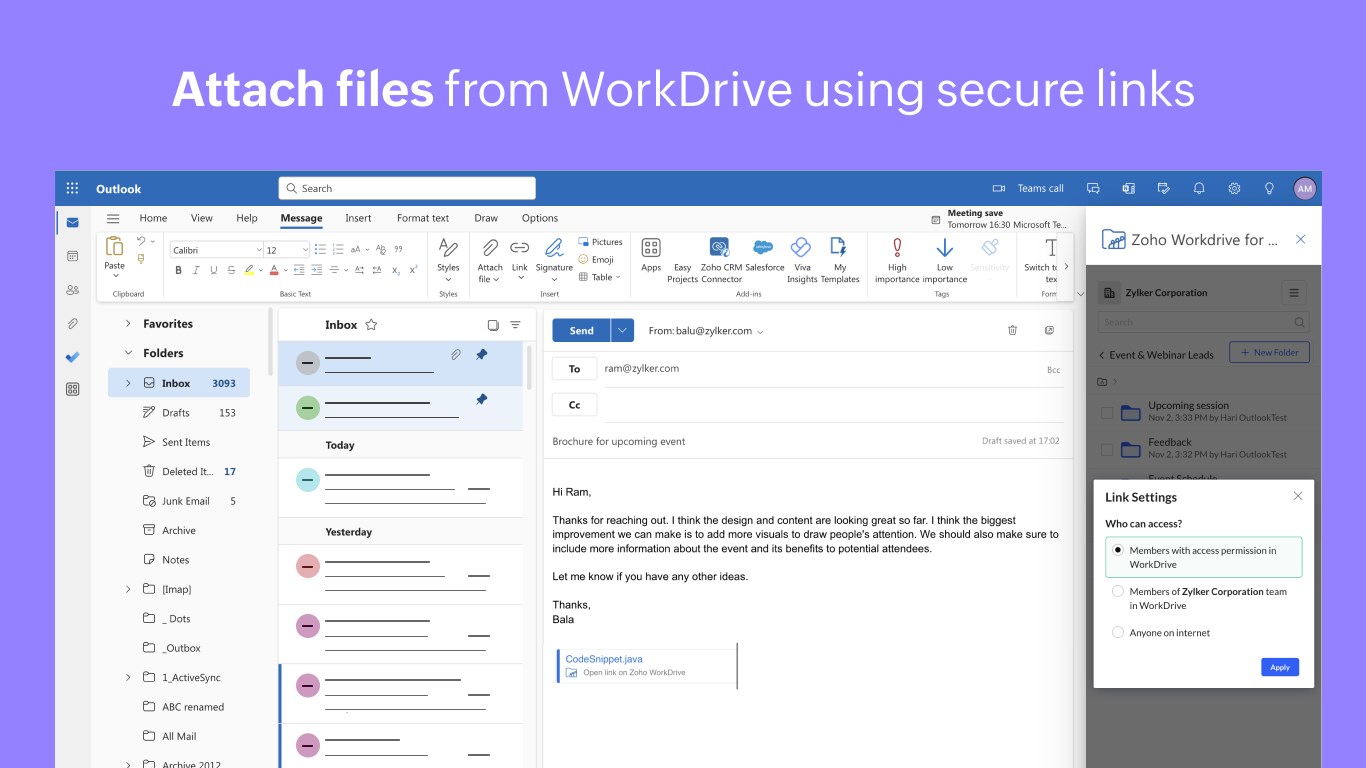This screenshot has width=1366, height=768.
Task: Expand the Send options arrow
Action: click(x=622, y=331)
